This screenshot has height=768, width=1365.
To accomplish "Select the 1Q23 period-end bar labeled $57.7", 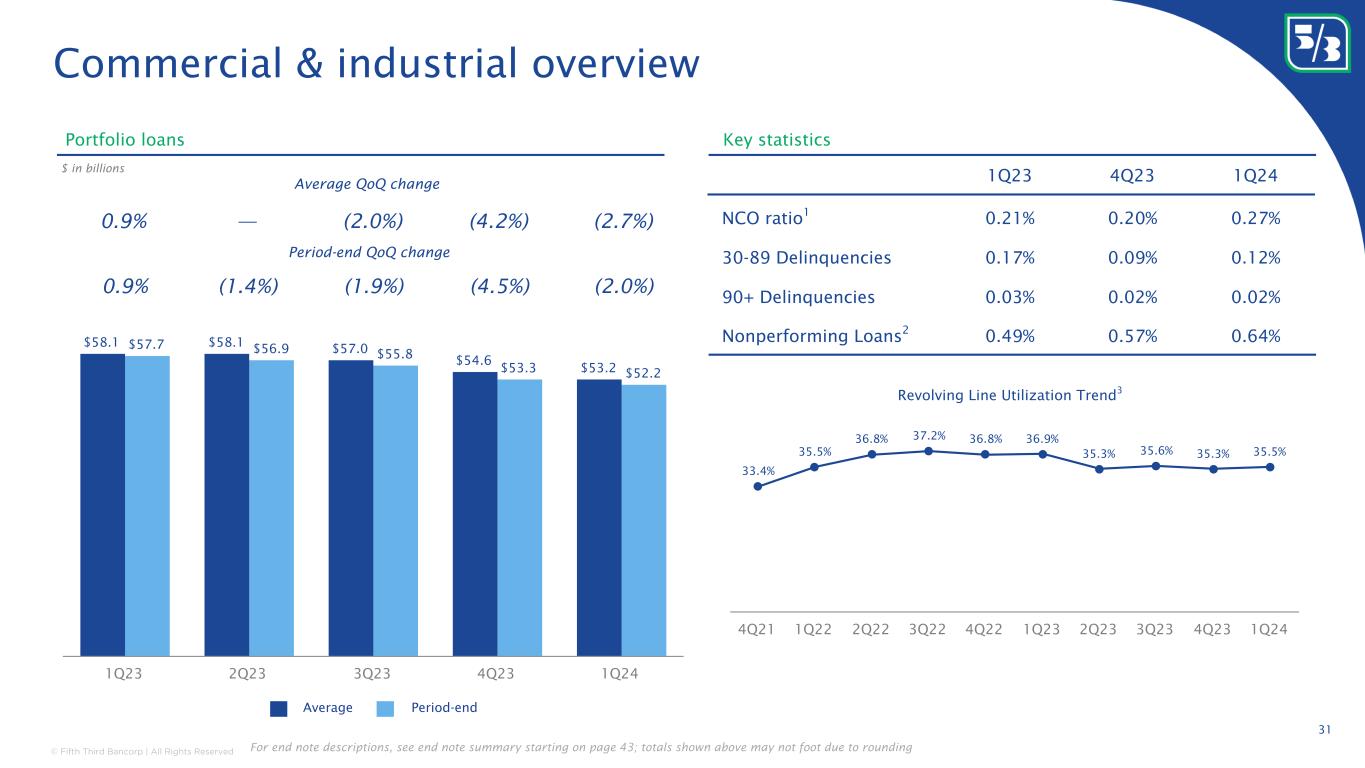I will coord(147,505).
